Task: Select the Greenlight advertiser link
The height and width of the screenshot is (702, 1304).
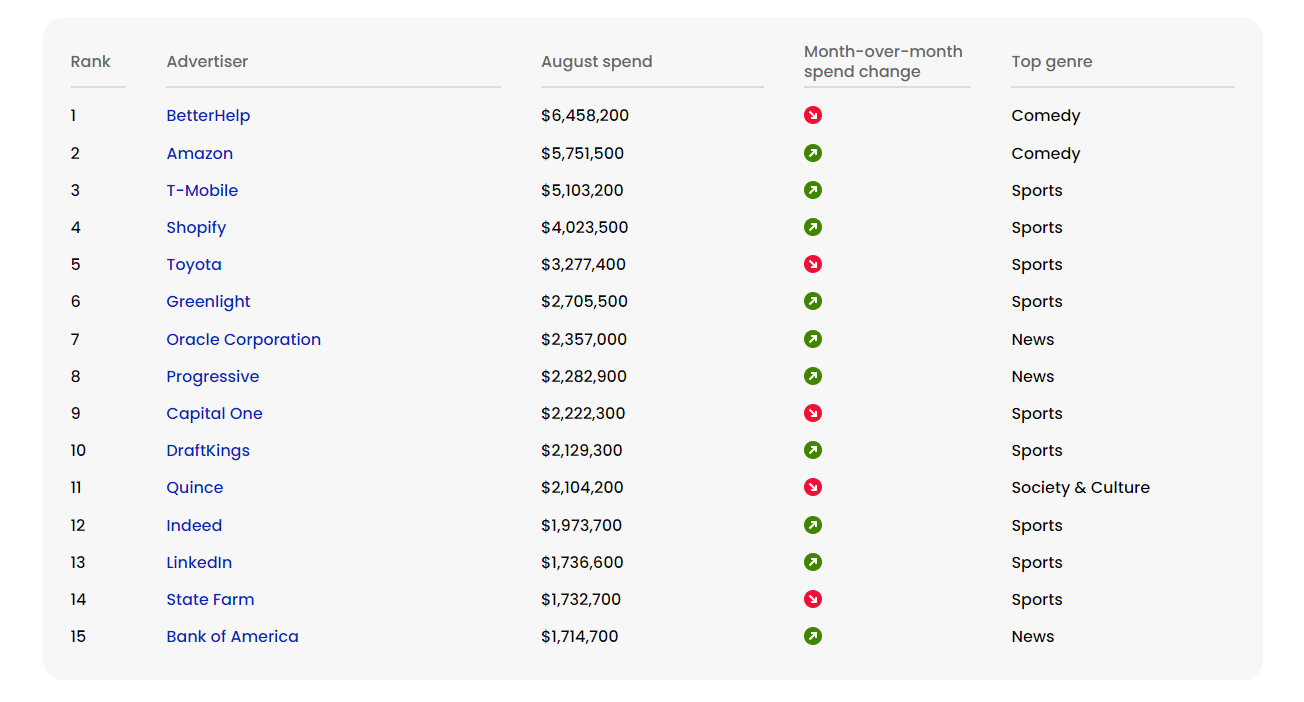Action: pos(208,302)
